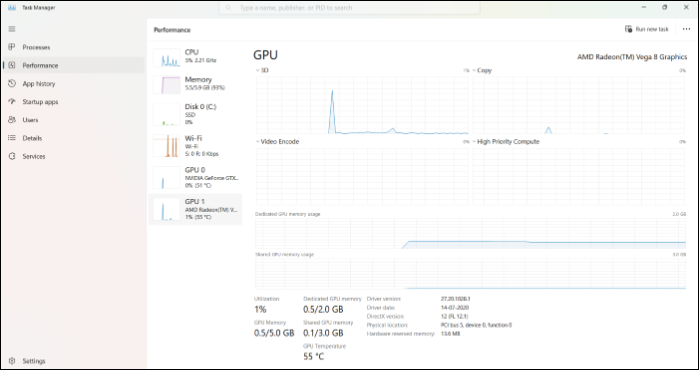
Task: Click the Shared GPU memory 0.1/3.0 GB value
Action: (x=323, y=333)
